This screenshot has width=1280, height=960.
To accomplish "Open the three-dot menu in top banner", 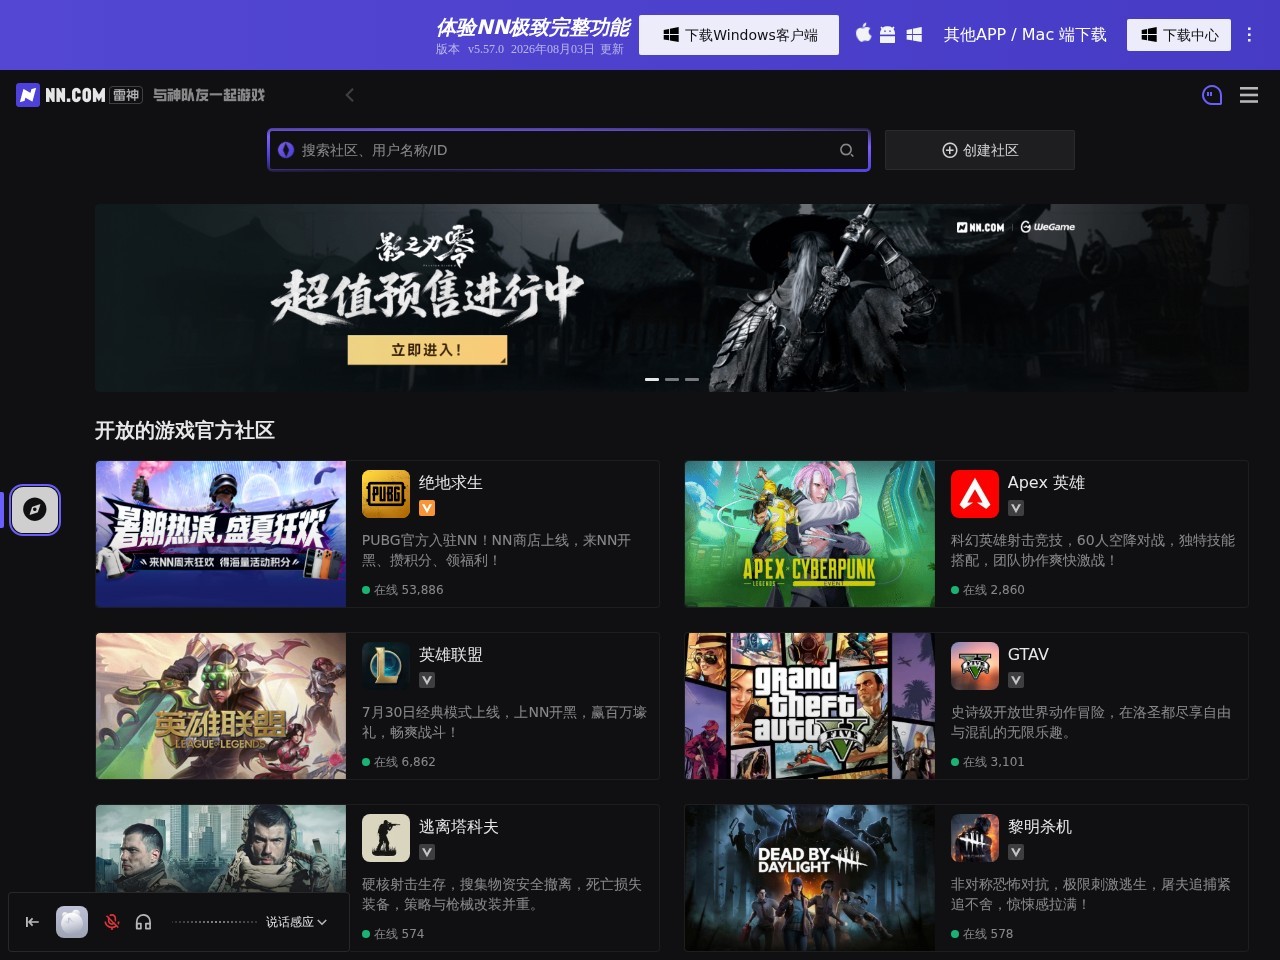I will pyautogui.click(x=1249, y=34).
